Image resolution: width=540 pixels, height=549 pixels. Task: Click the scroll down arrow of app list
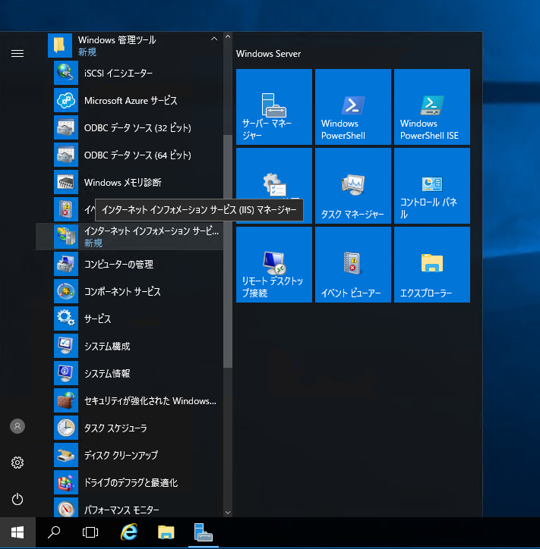228,512
